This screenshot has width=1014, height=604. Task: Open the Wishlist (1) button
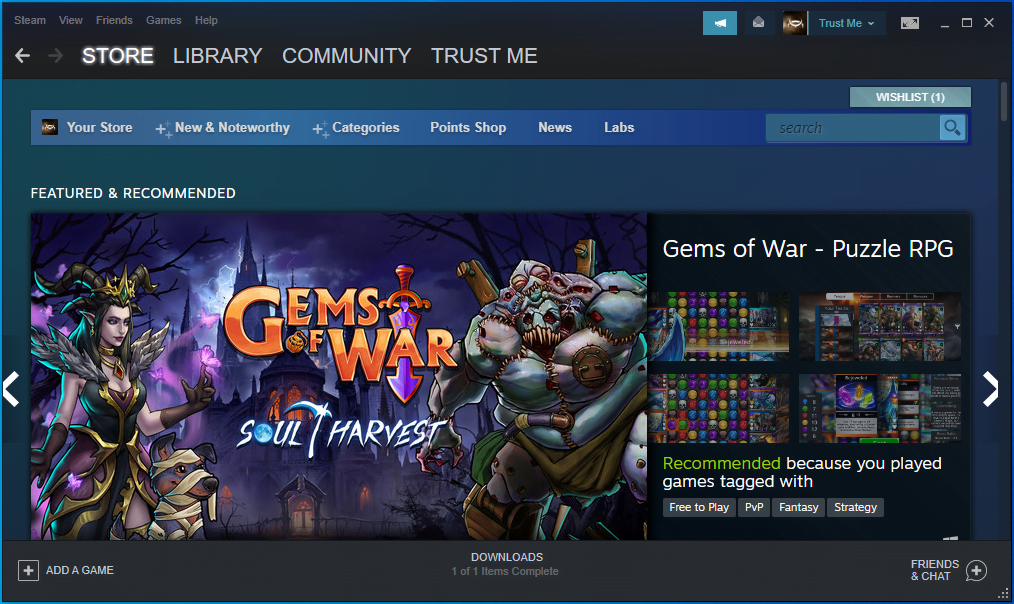coord(910,97)
